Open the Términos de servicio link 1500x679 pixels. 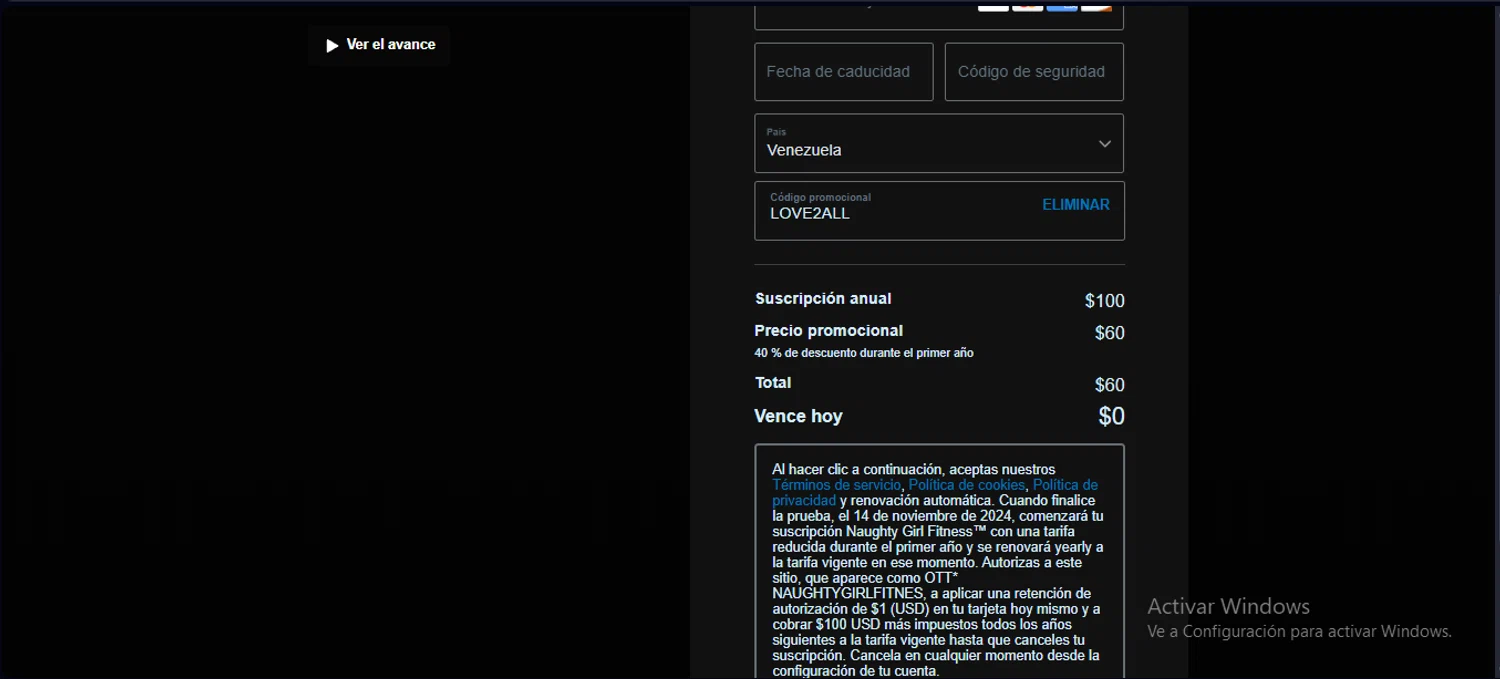pos(836,485)
